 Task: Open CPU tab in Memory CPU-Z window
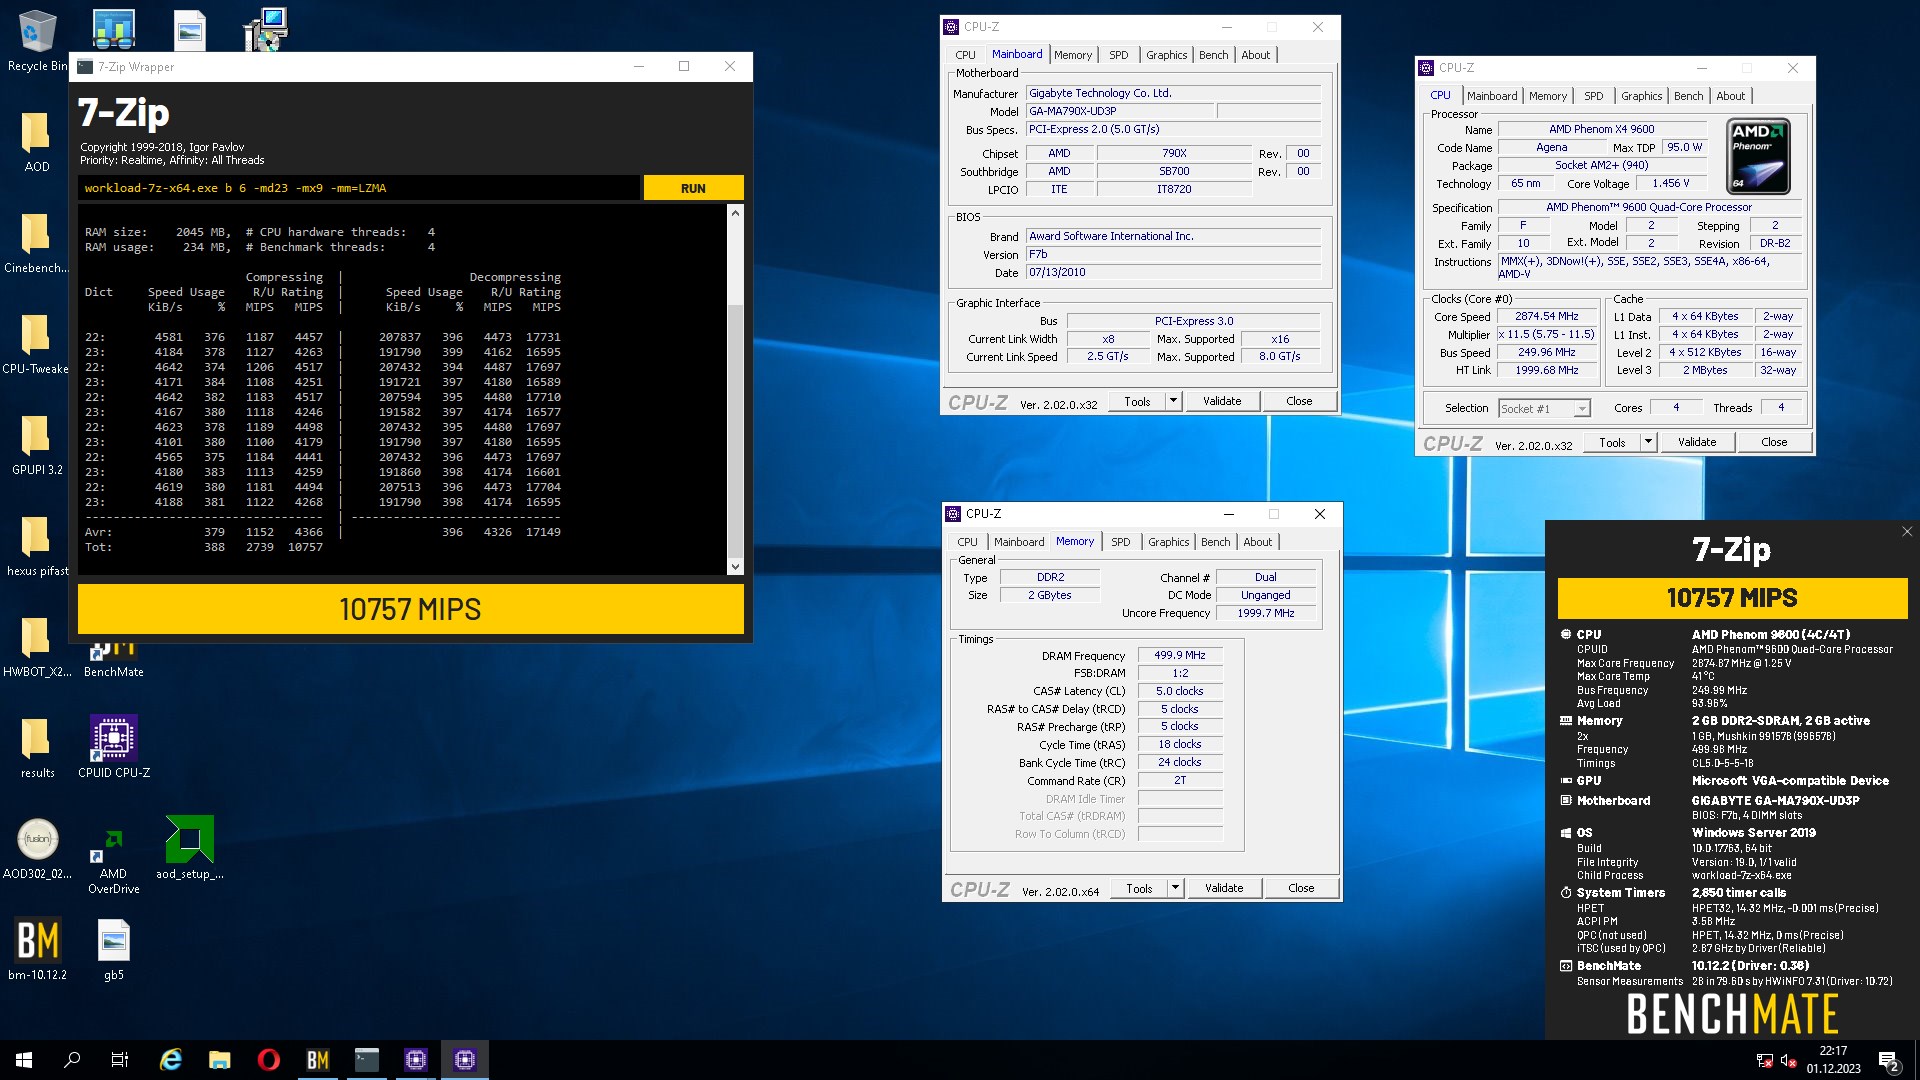(x=967, y=542)
